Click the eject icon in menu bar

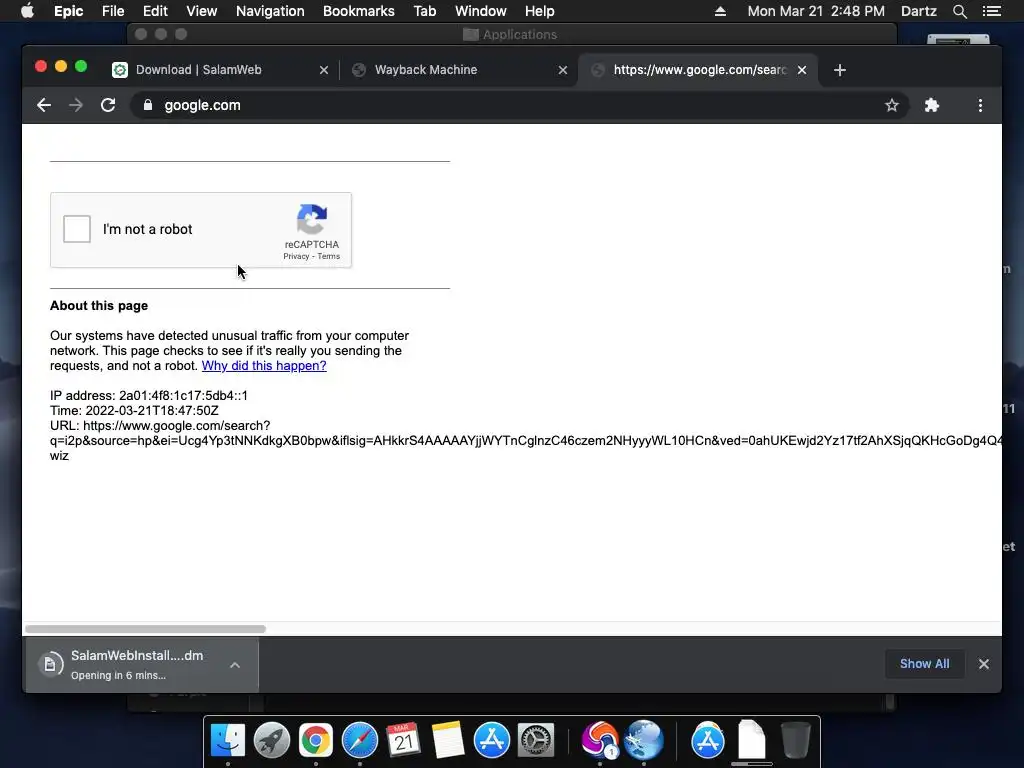(720, 11)
